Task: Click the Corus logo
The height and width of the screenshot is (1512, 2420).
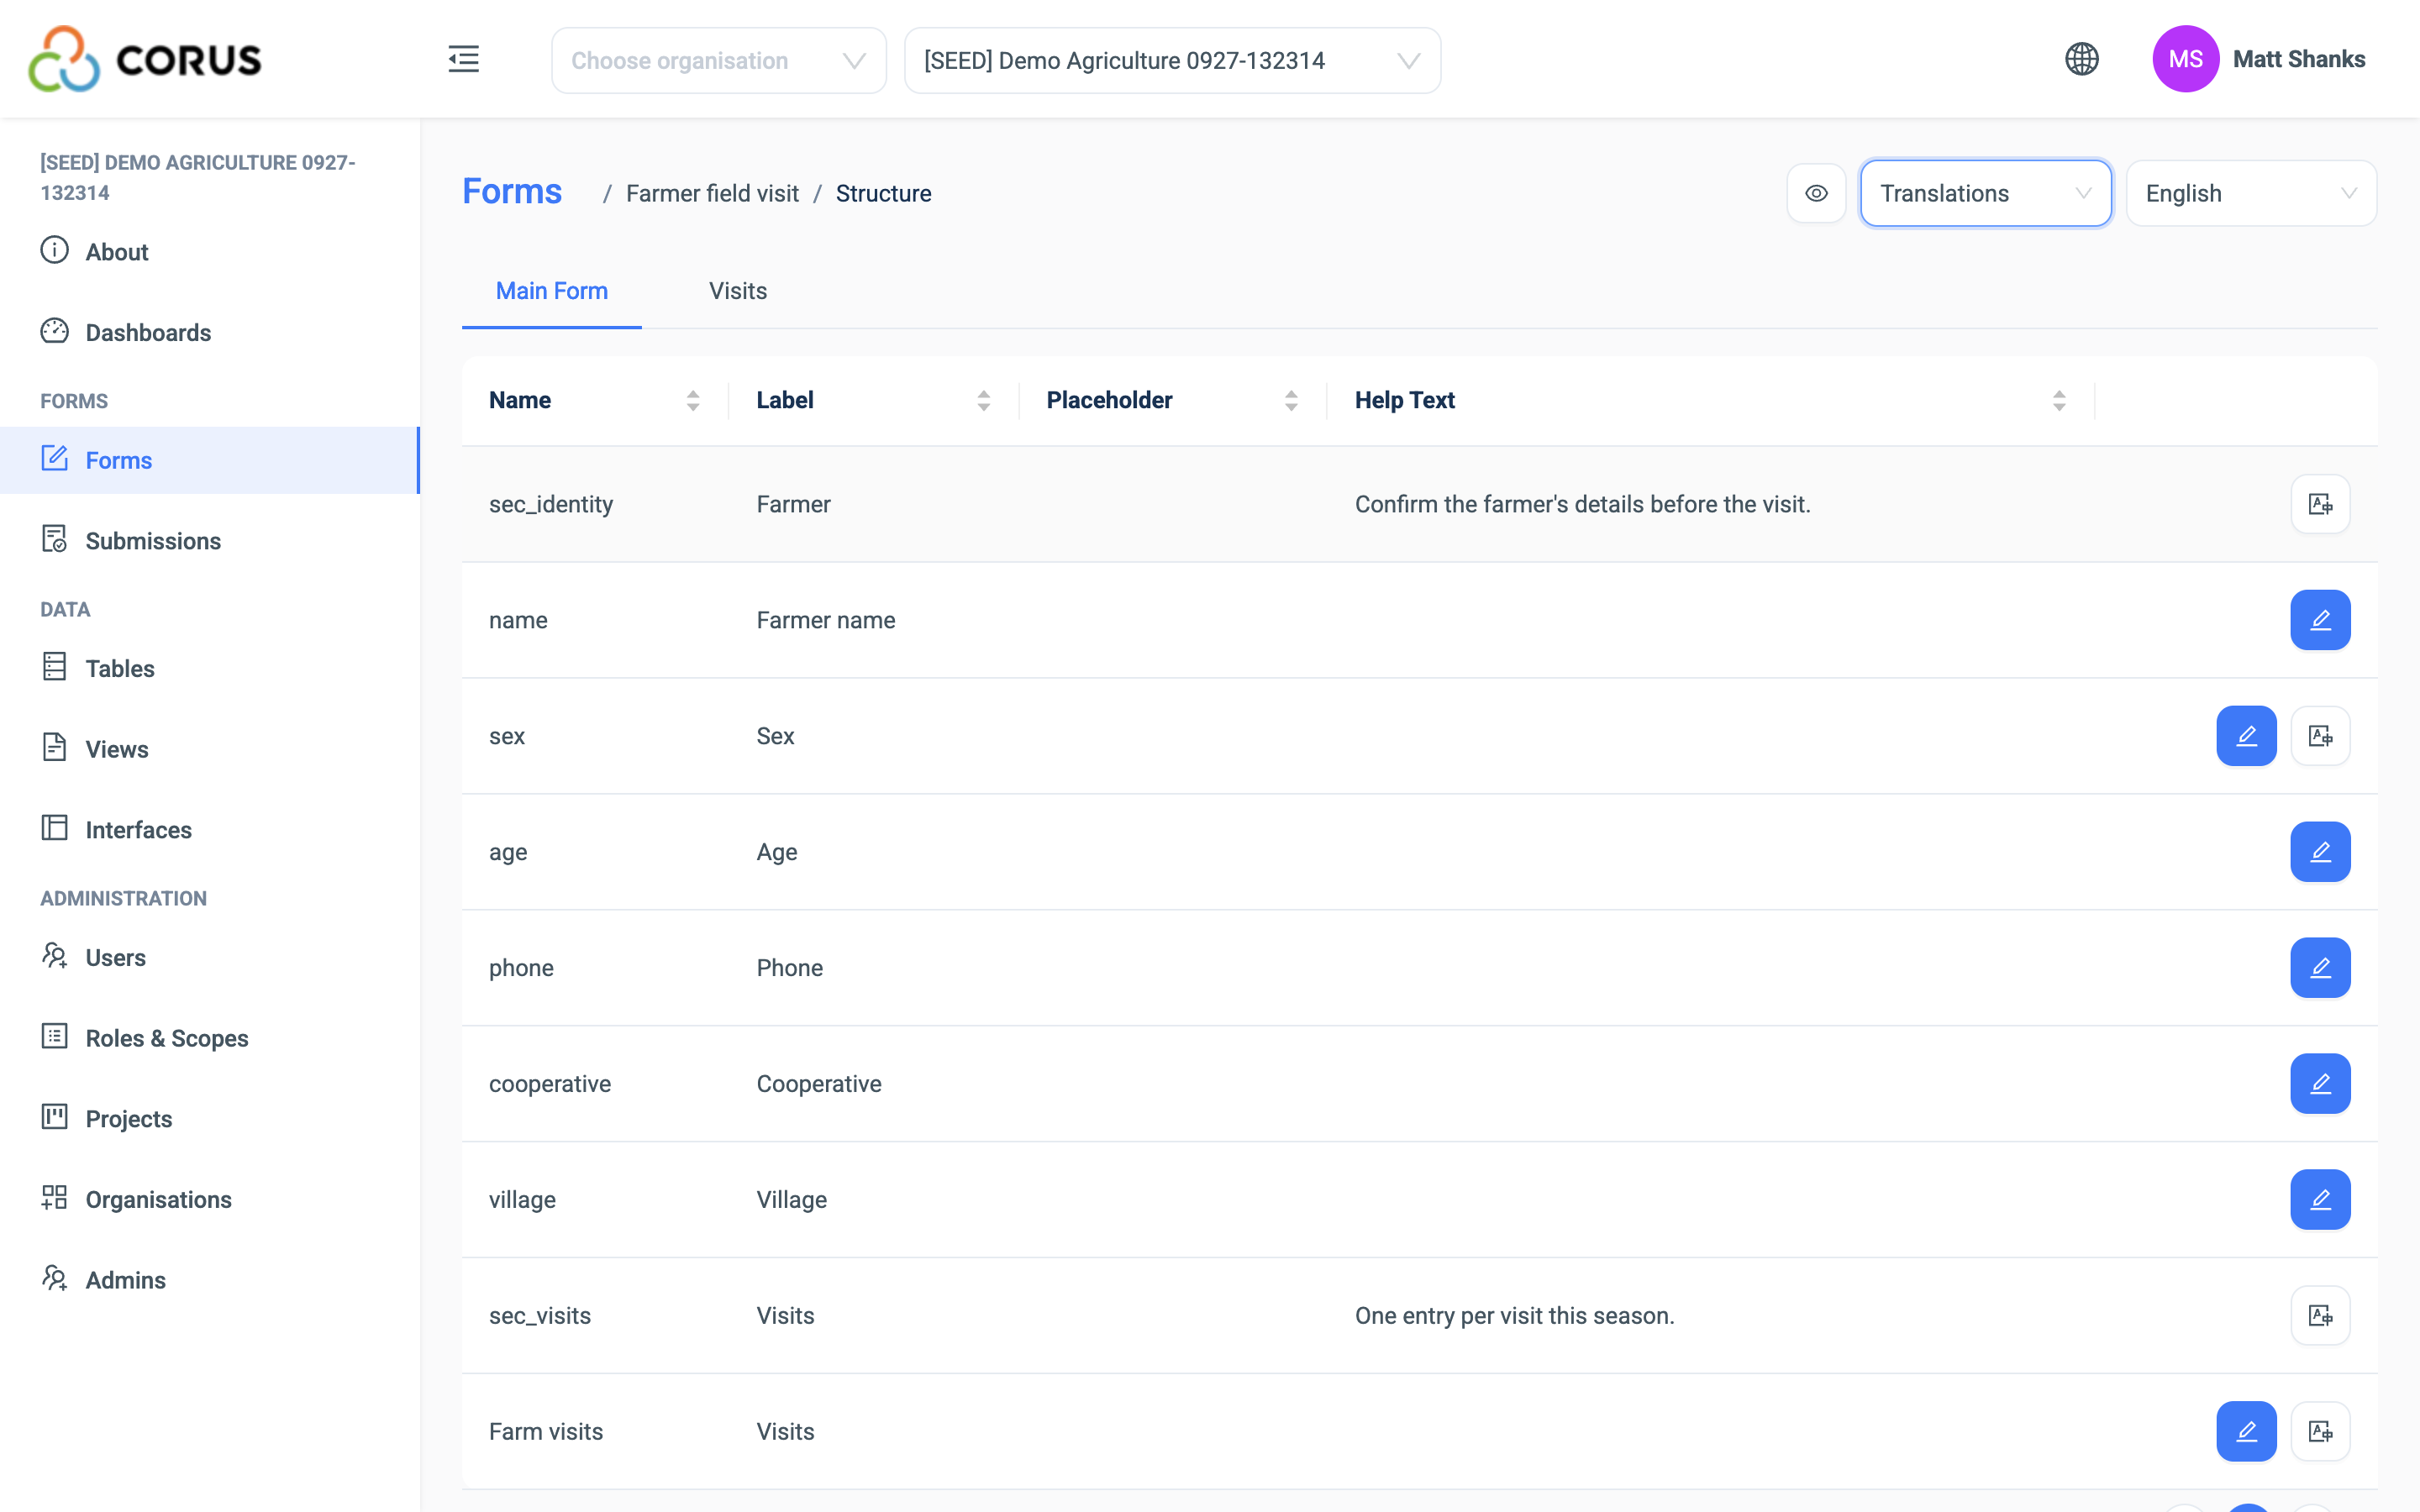Action: tap(145, 59)
